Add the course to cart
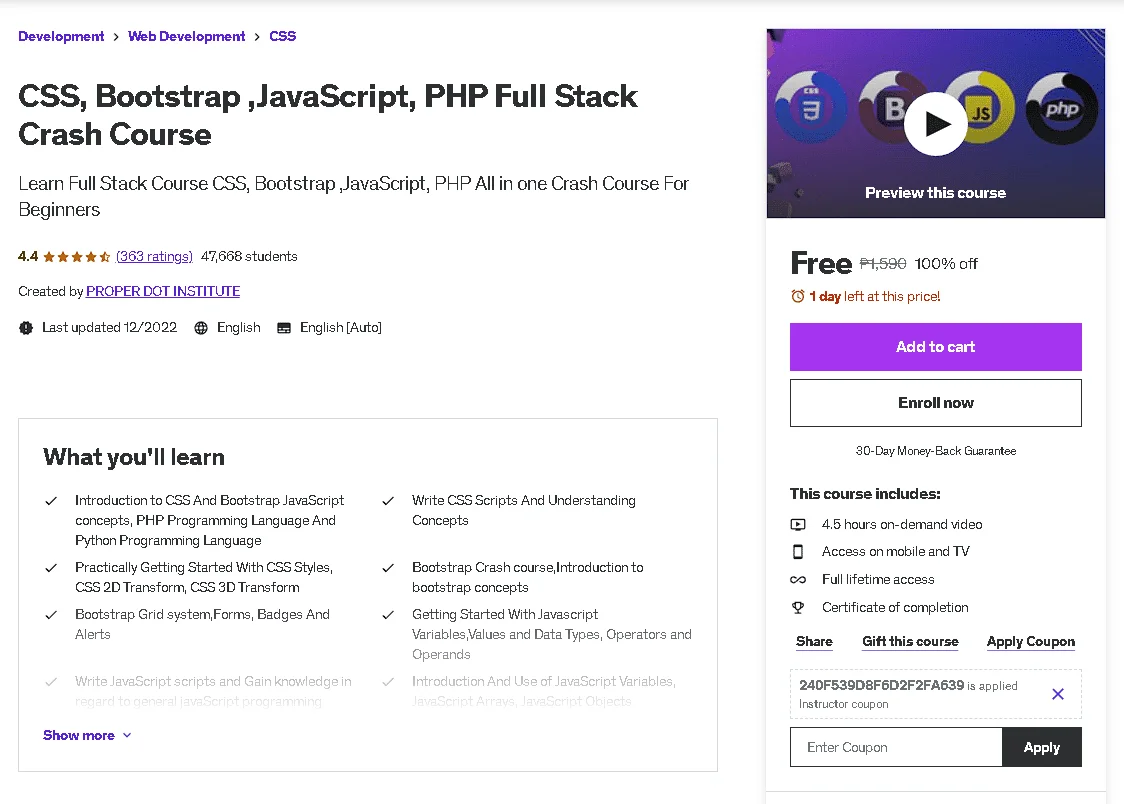The image size is (1124, 804). click(935, 347)
